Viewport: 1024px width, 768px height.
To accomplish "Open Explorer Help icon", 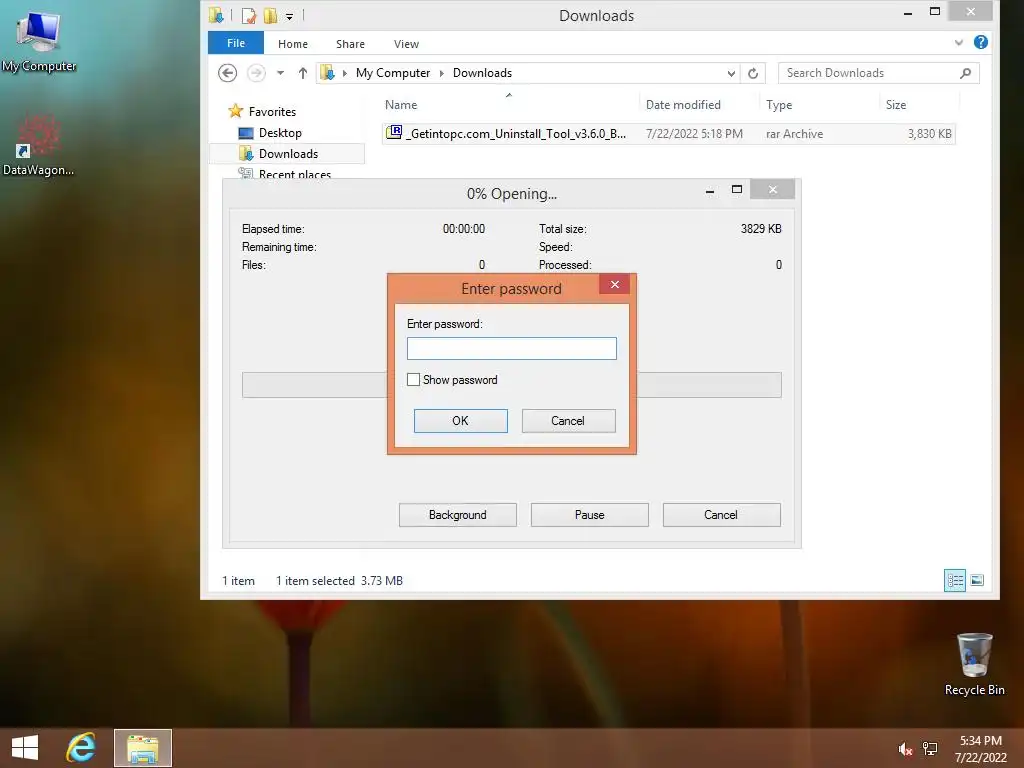I will 980,42.
